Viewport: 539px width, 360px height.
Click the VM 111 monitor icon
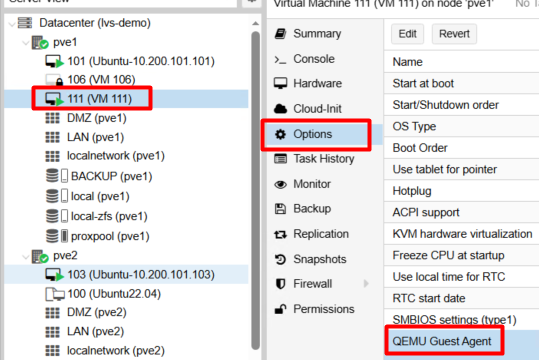tap(54, 99)
